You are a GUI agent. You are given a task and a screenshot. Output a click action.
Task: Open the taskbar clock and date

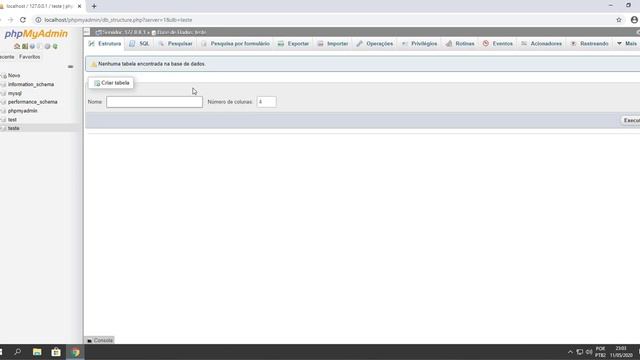[621, 352]
